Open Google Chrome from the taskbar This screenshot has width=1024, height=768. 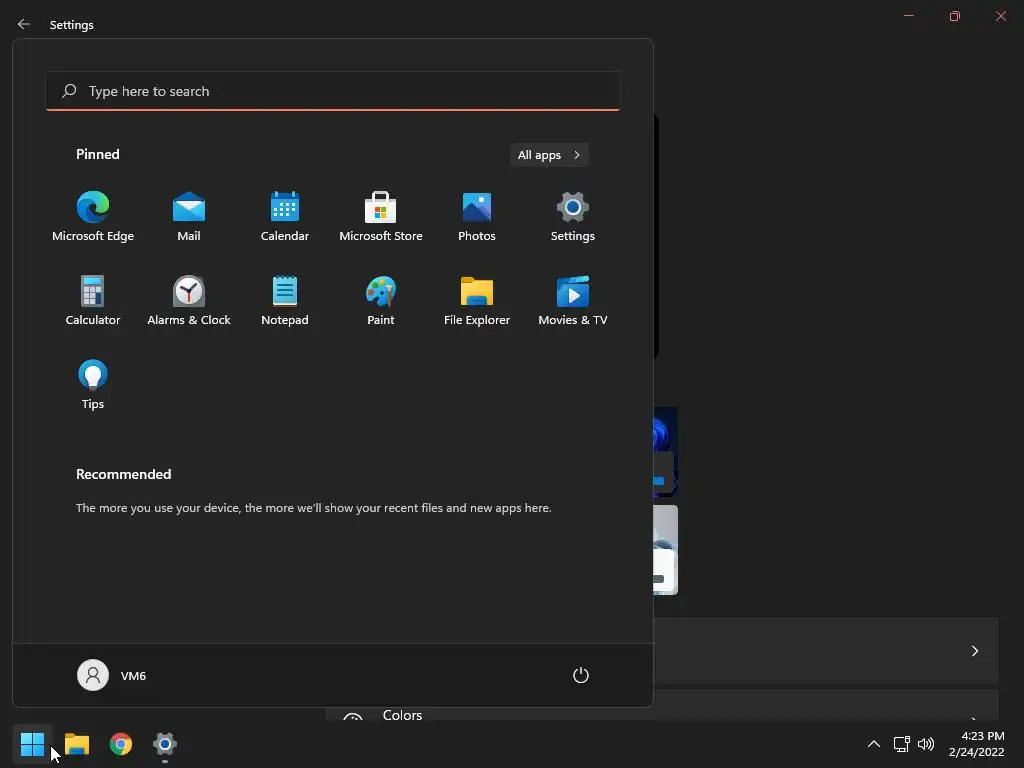(121, 744)
